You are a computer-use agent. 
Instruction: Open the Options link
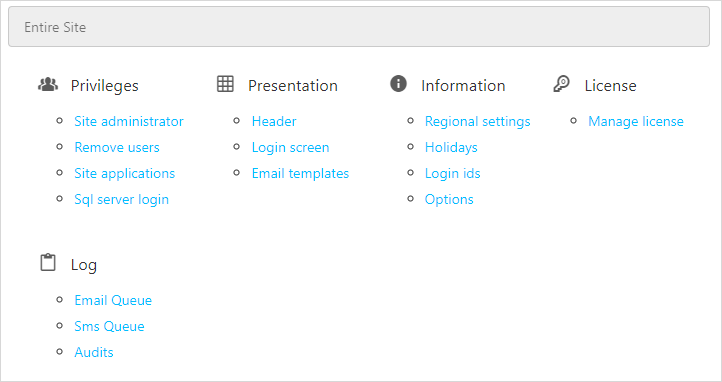point(449,200)
